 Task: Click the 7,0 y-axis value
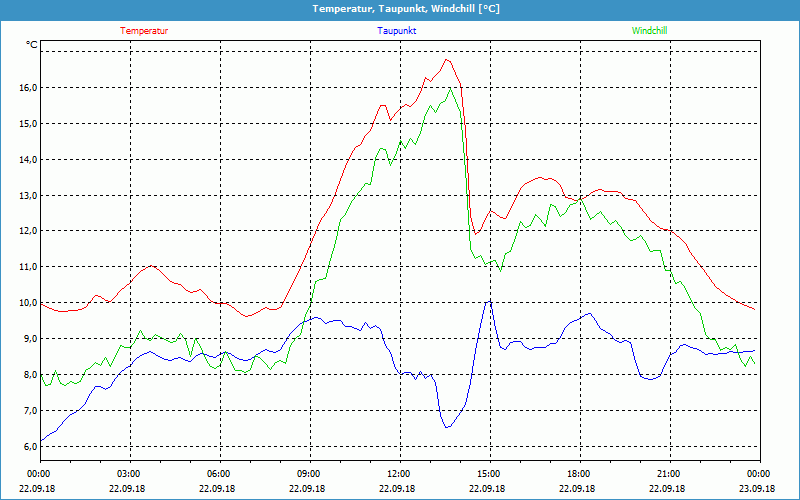point(31,411)
